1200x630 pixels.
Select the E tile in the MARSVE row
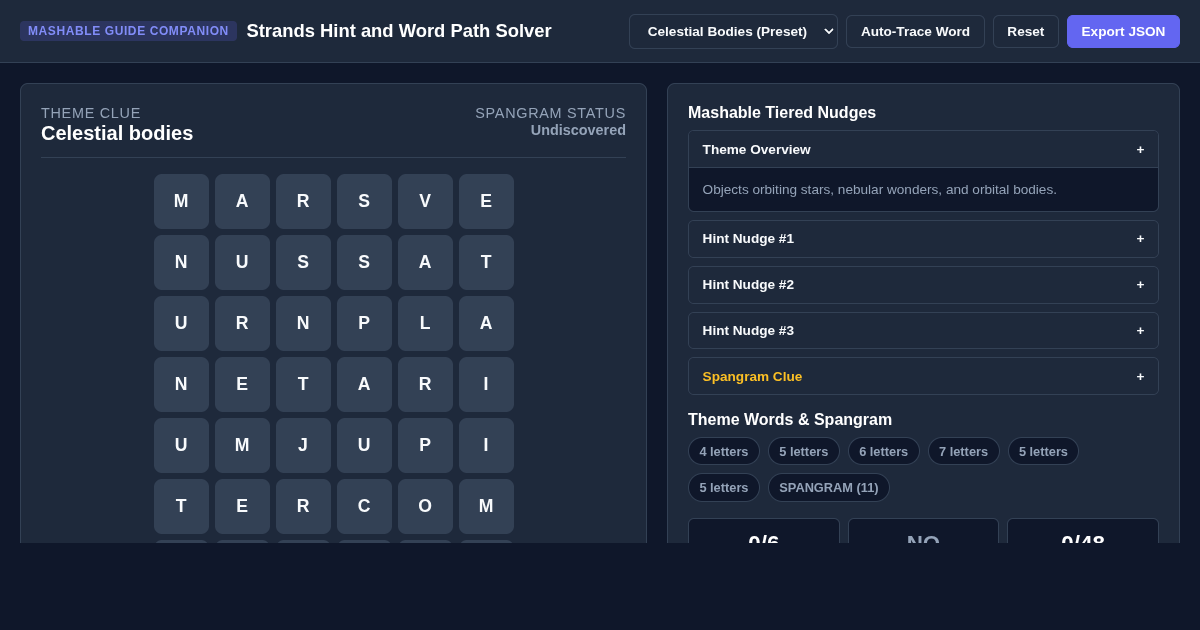point(486,201)
